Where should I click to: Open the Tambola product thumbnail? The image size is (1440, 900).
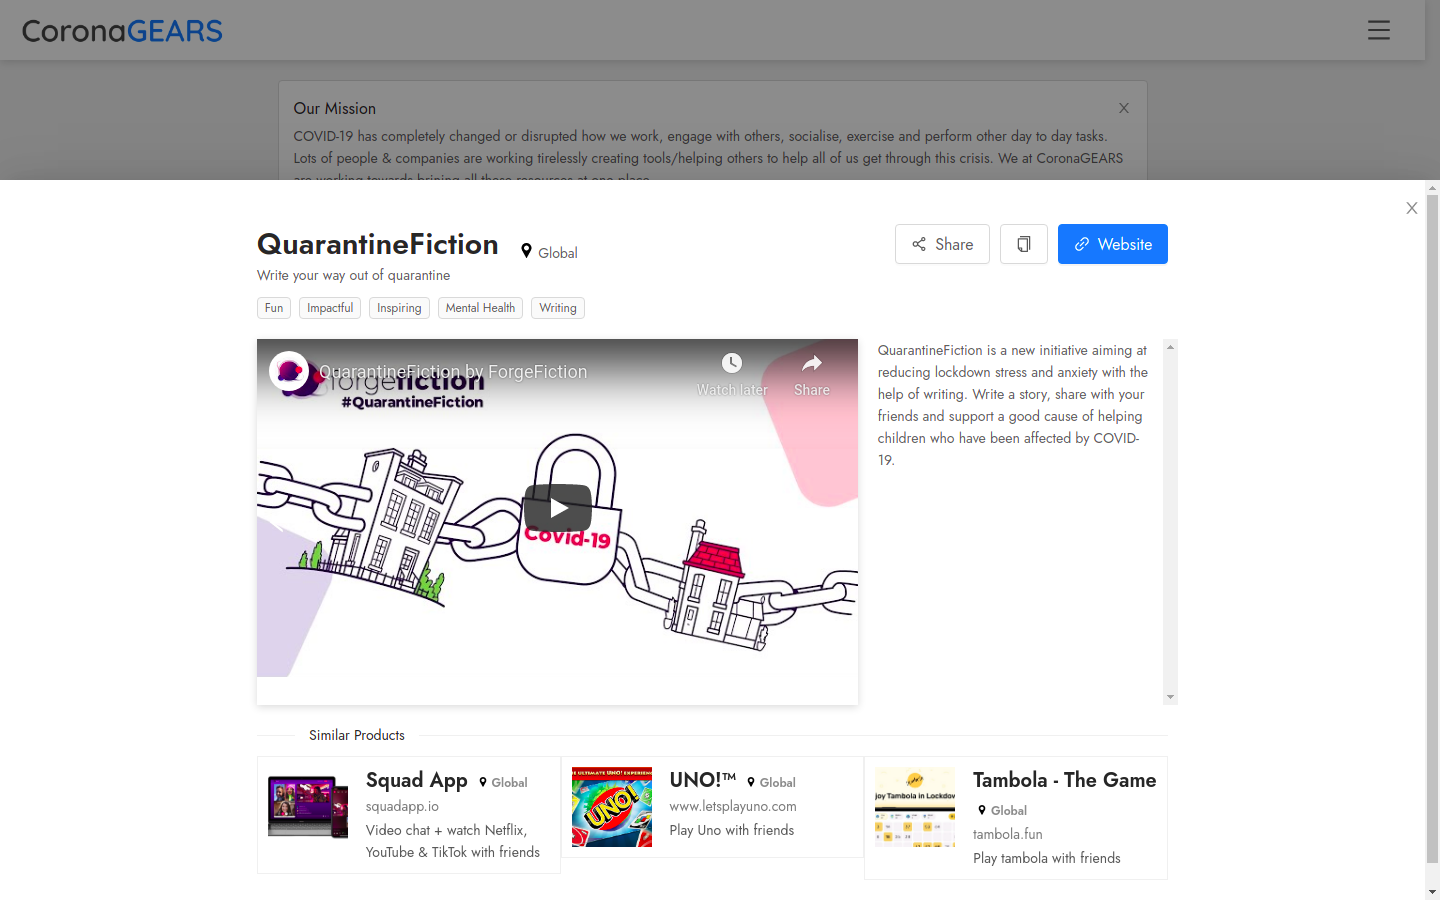915,807
